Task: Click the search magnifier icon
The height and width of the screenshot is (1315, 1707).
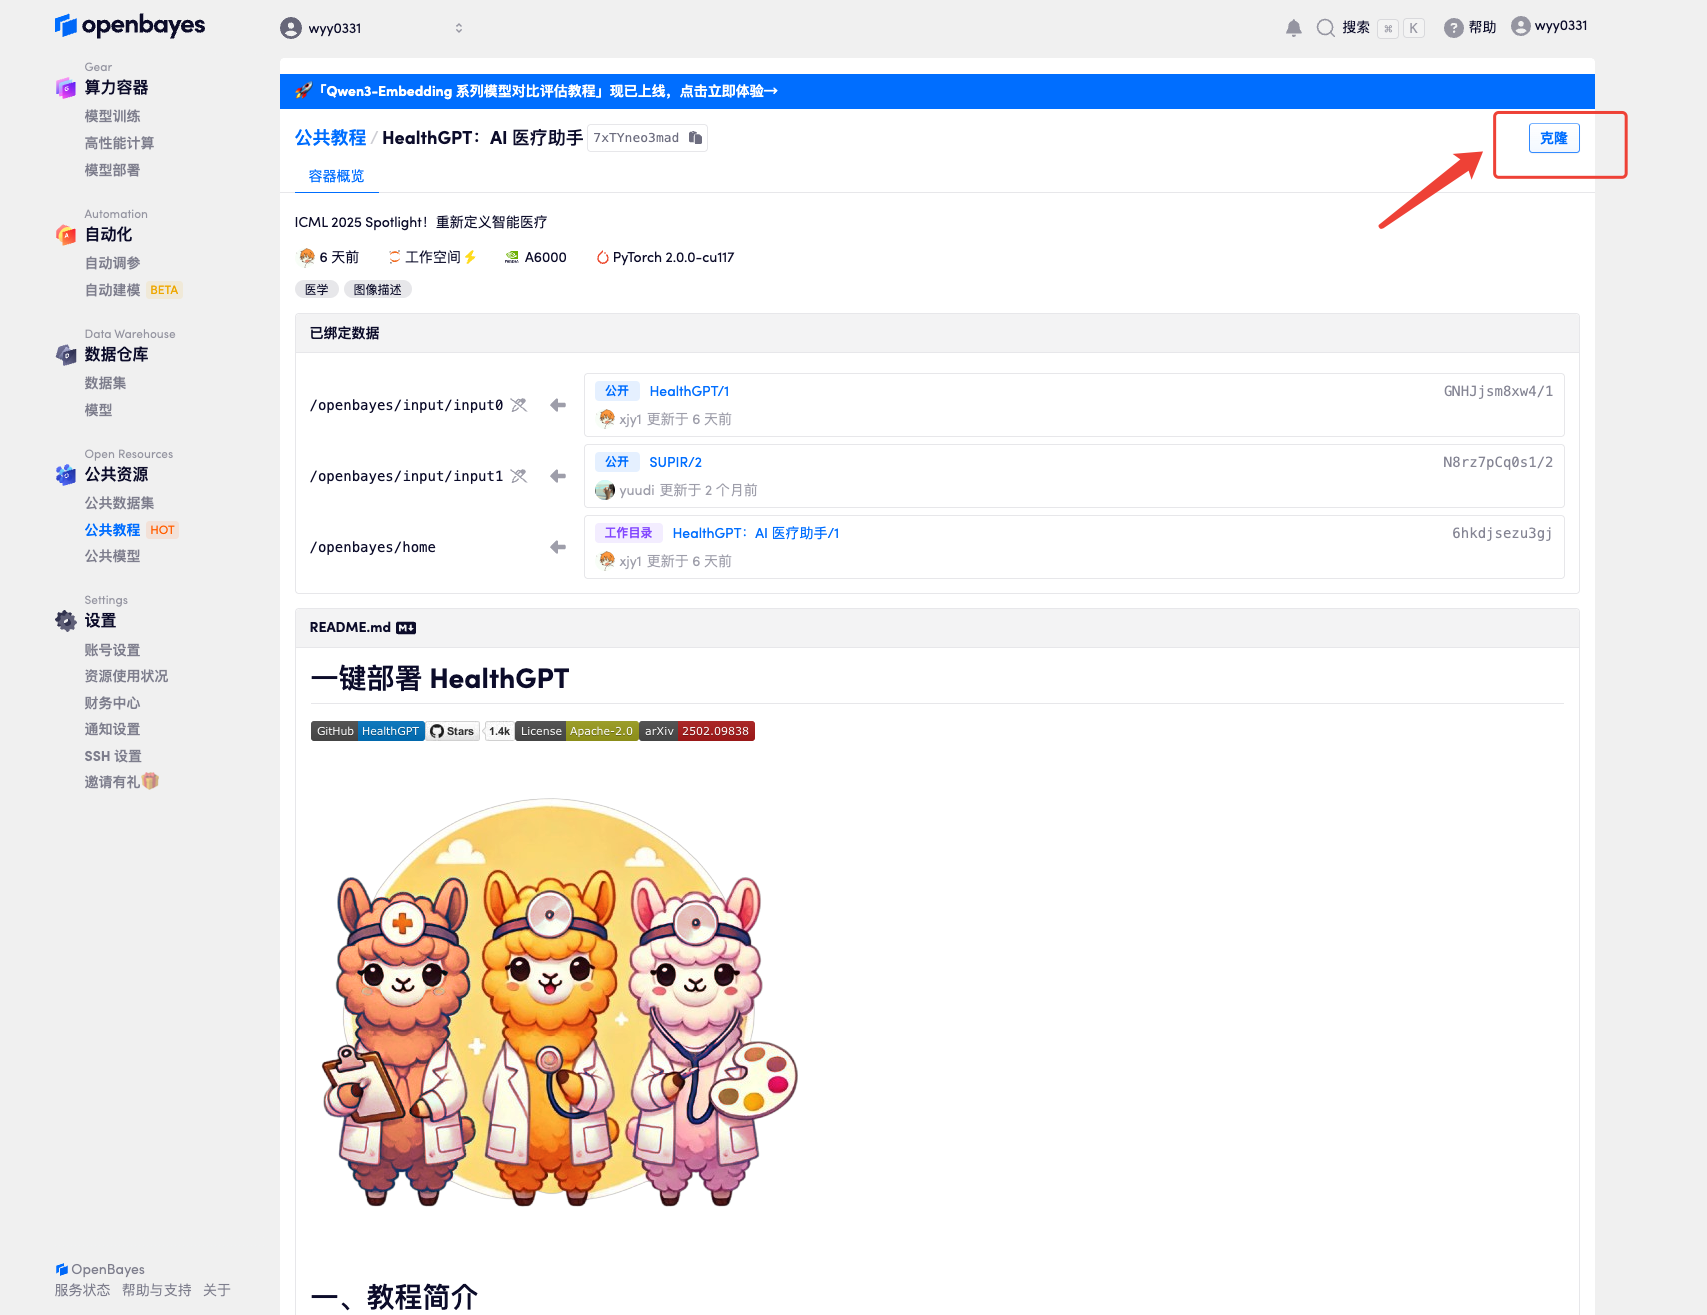Action: click(x=1325, y=28)
